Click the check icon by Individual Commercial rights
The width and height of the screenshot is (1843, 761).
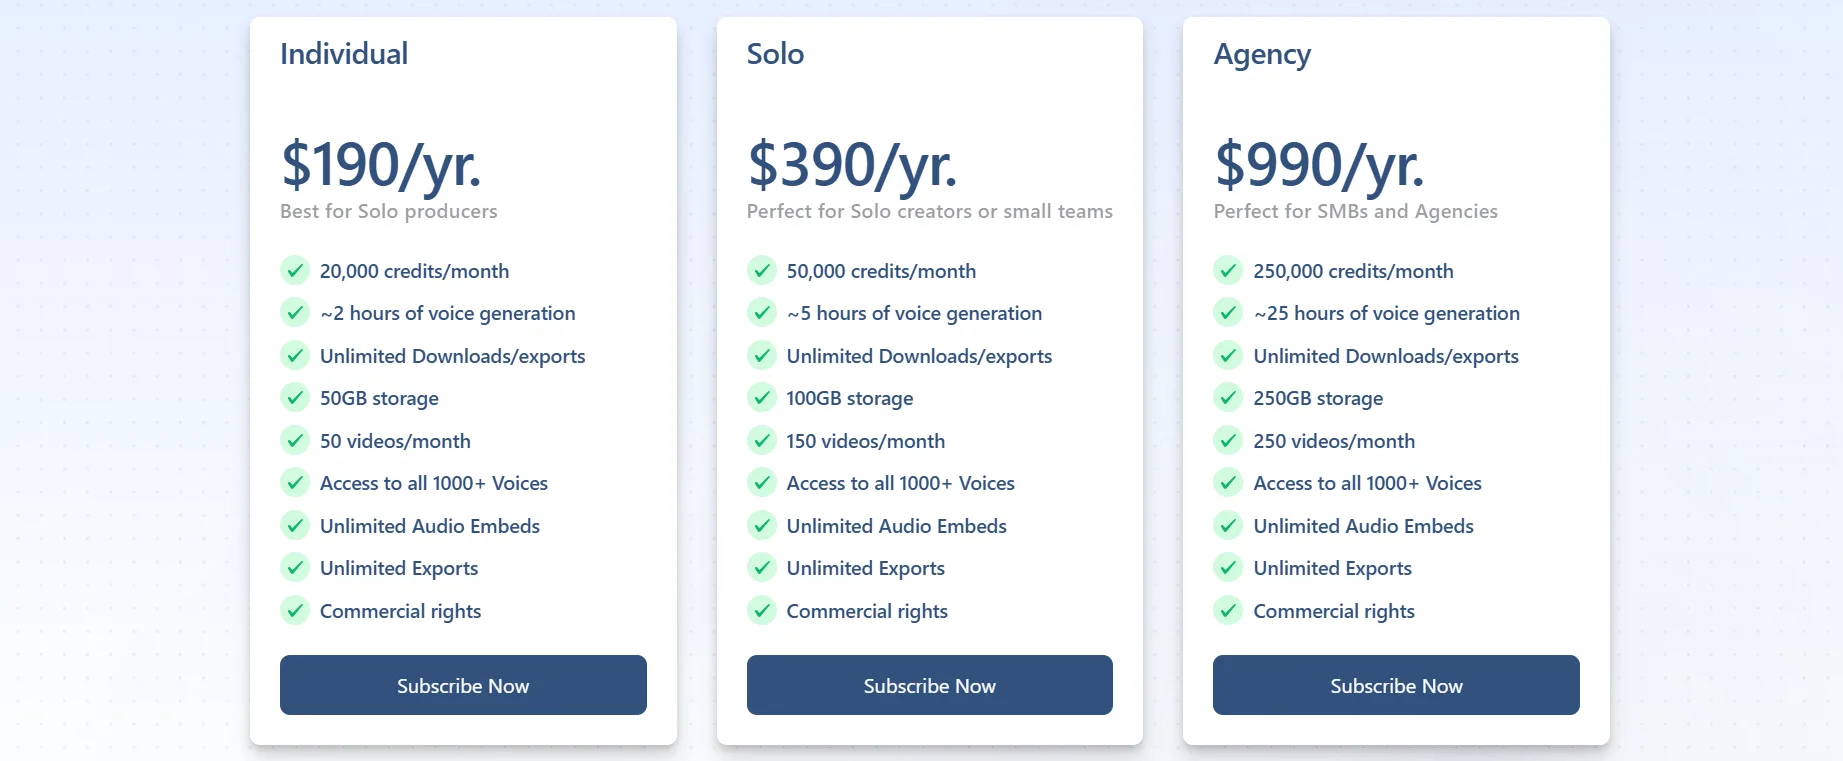[295, 611]
